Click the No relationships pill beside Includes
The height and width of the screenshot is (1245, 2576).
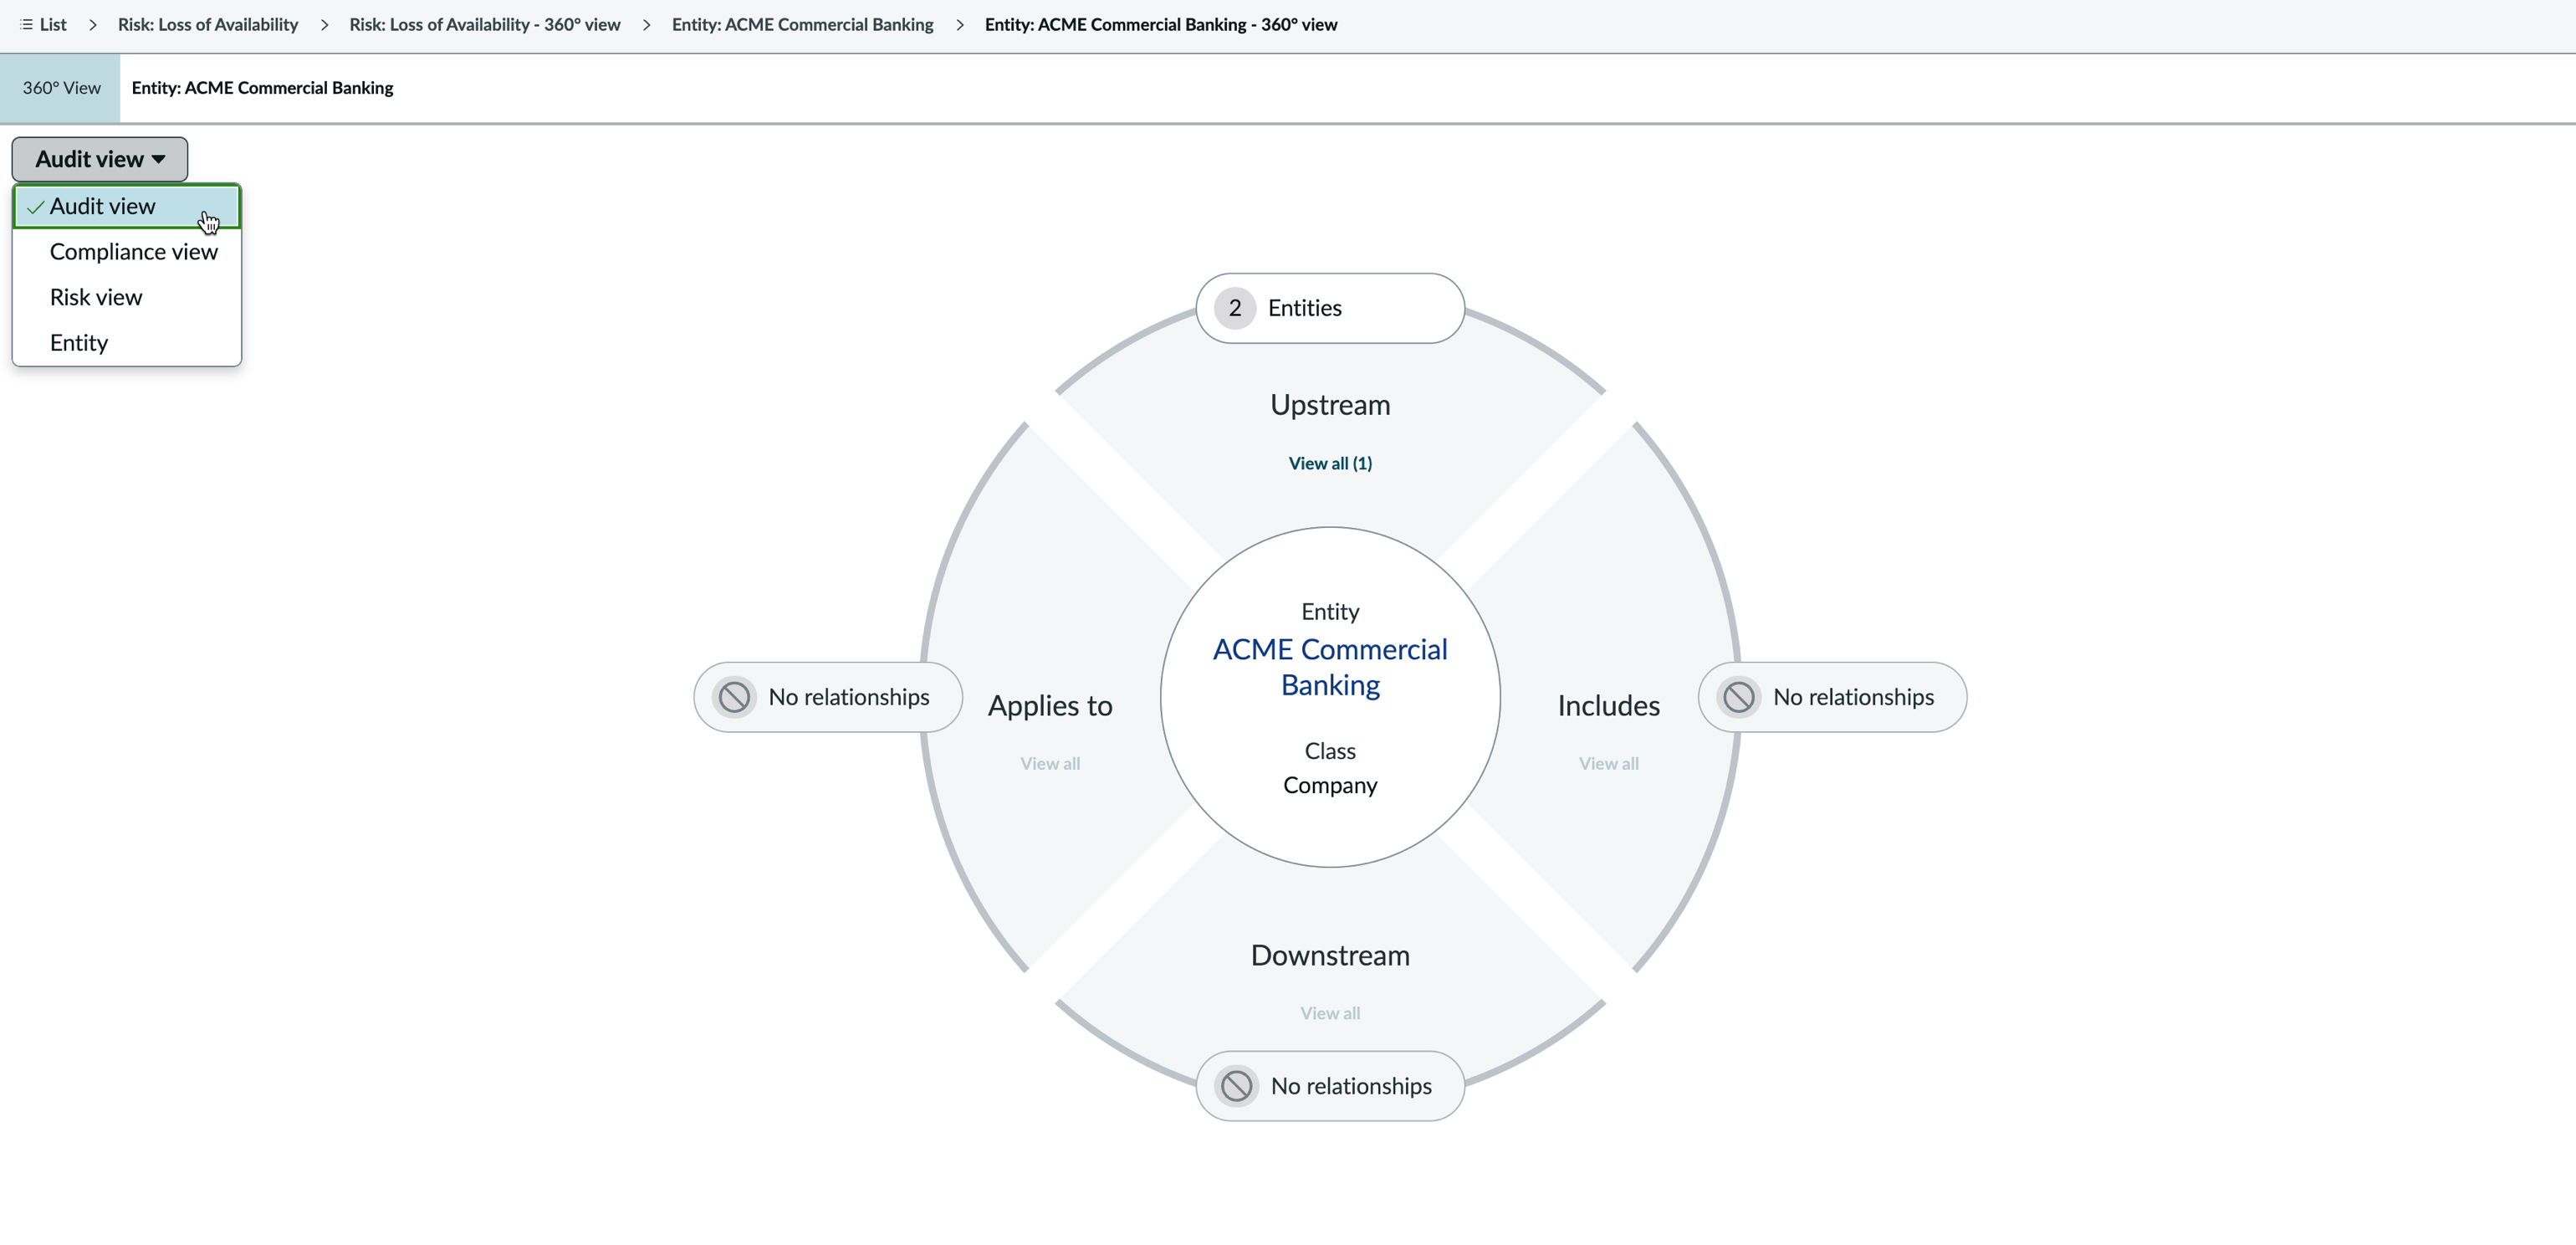coord(1832,697)
